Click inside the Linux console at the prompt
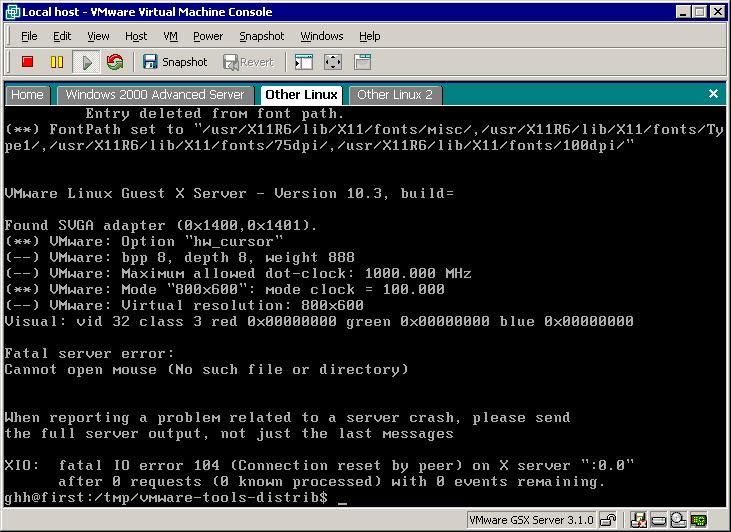The width and height of the screenshot is (731, 532). point(342,498)
